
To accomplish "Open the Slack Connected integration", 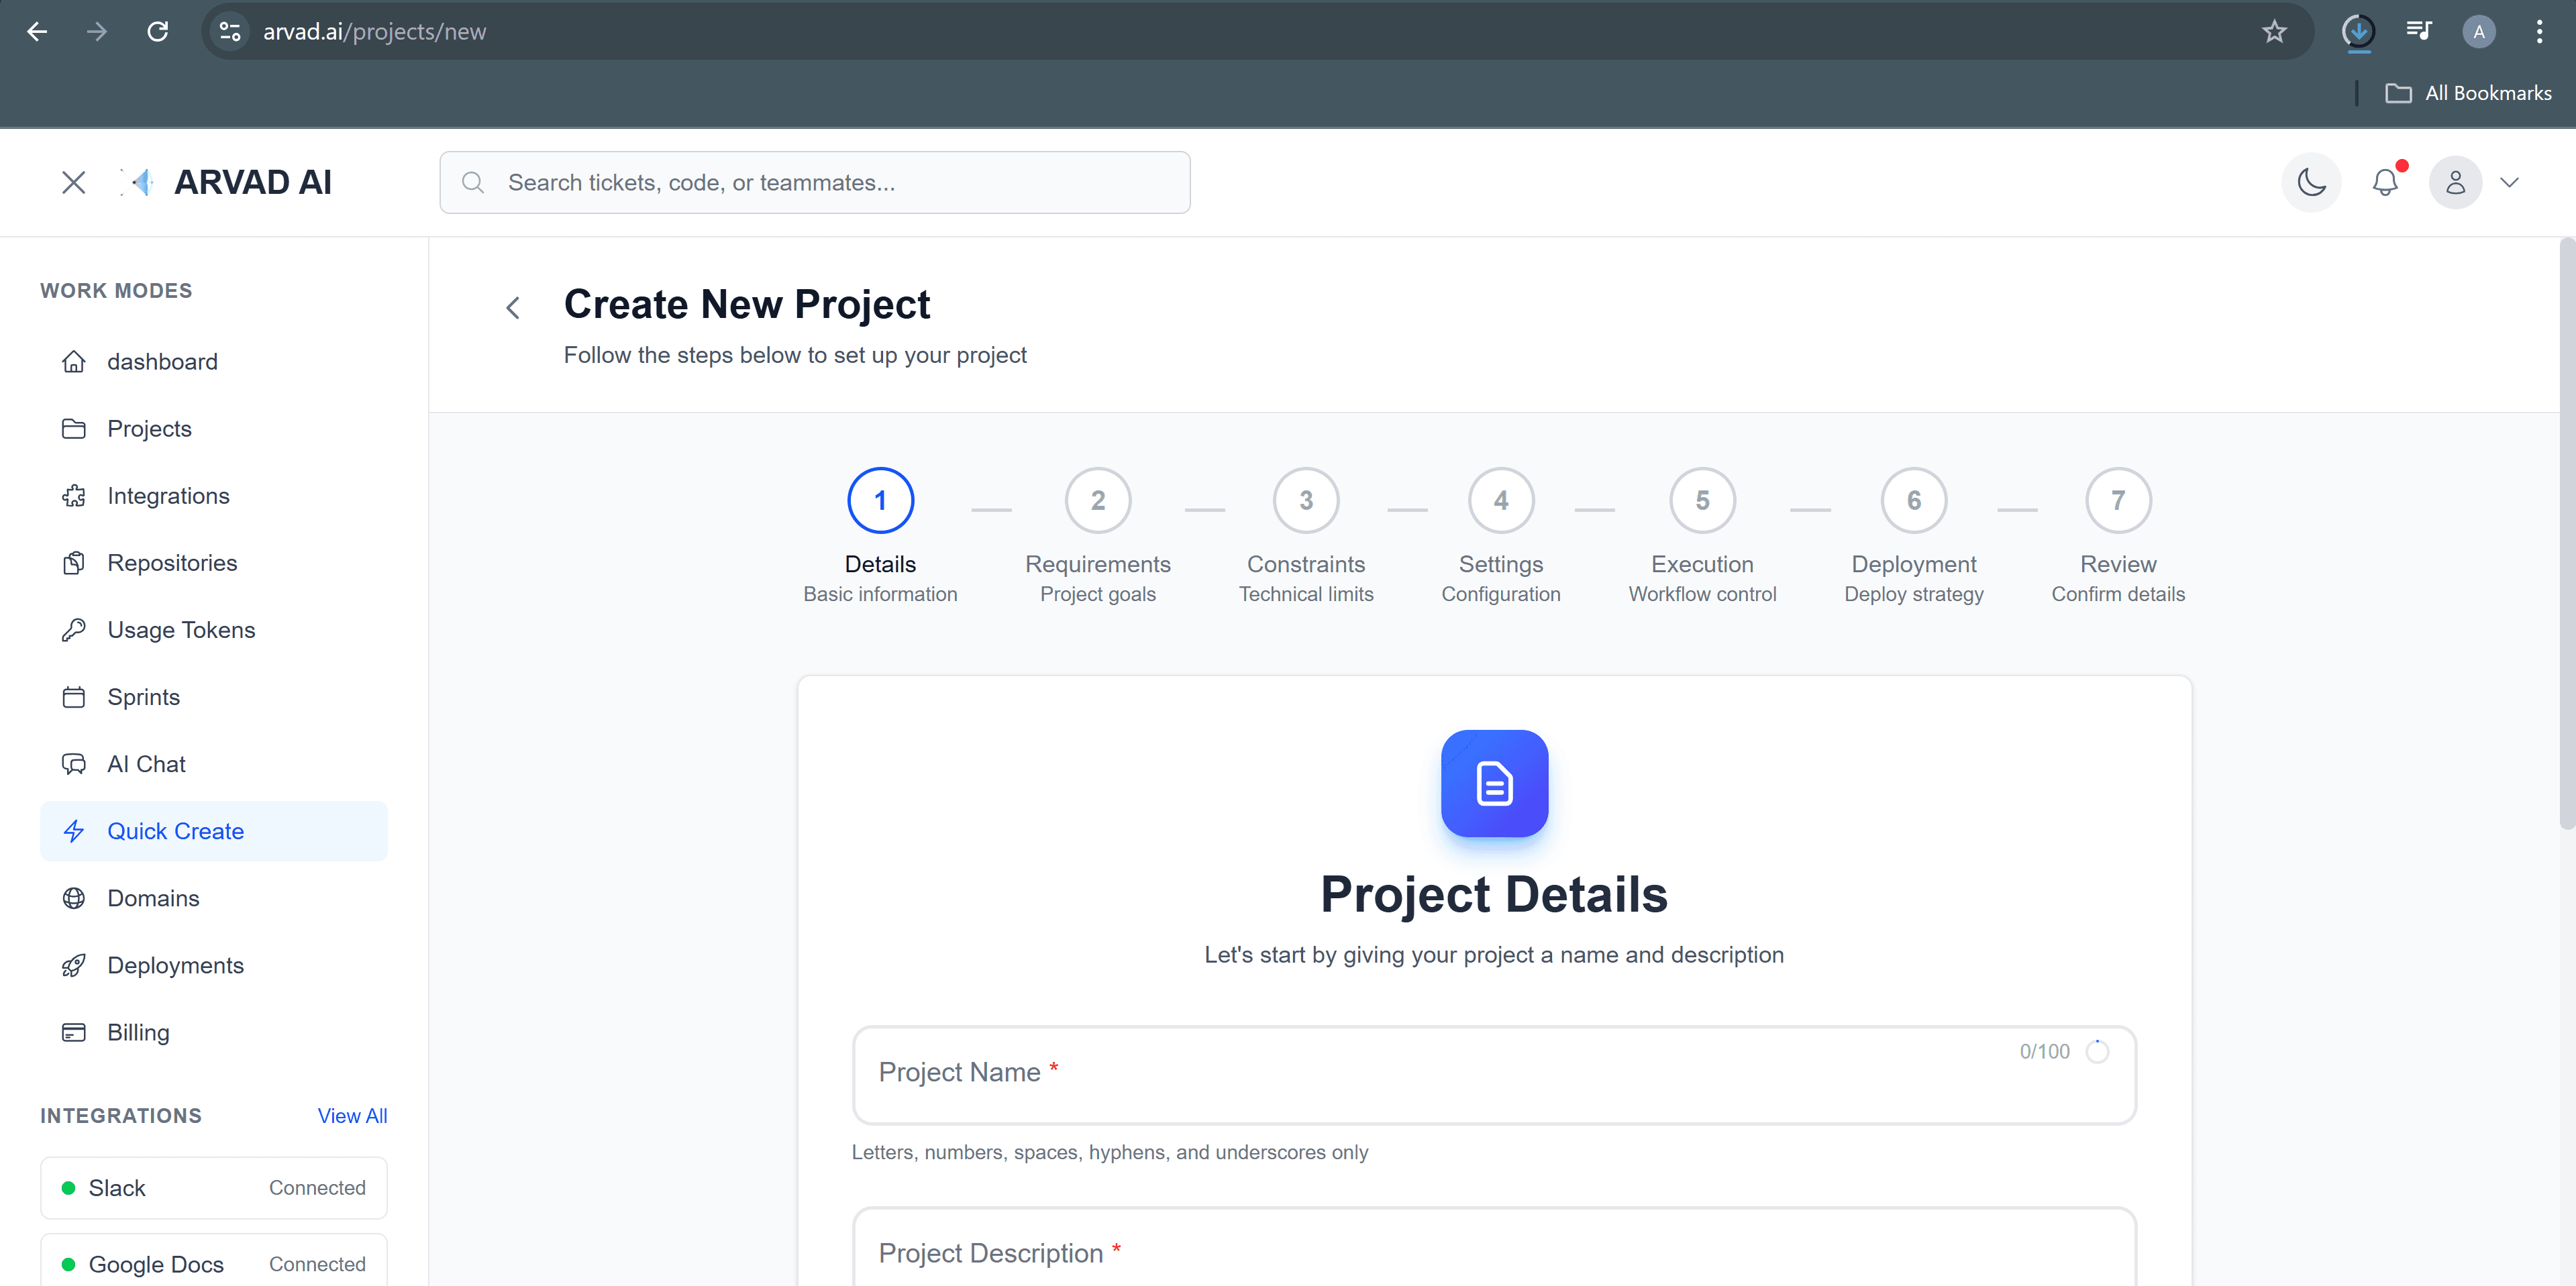I will (x=213, y=1187).
